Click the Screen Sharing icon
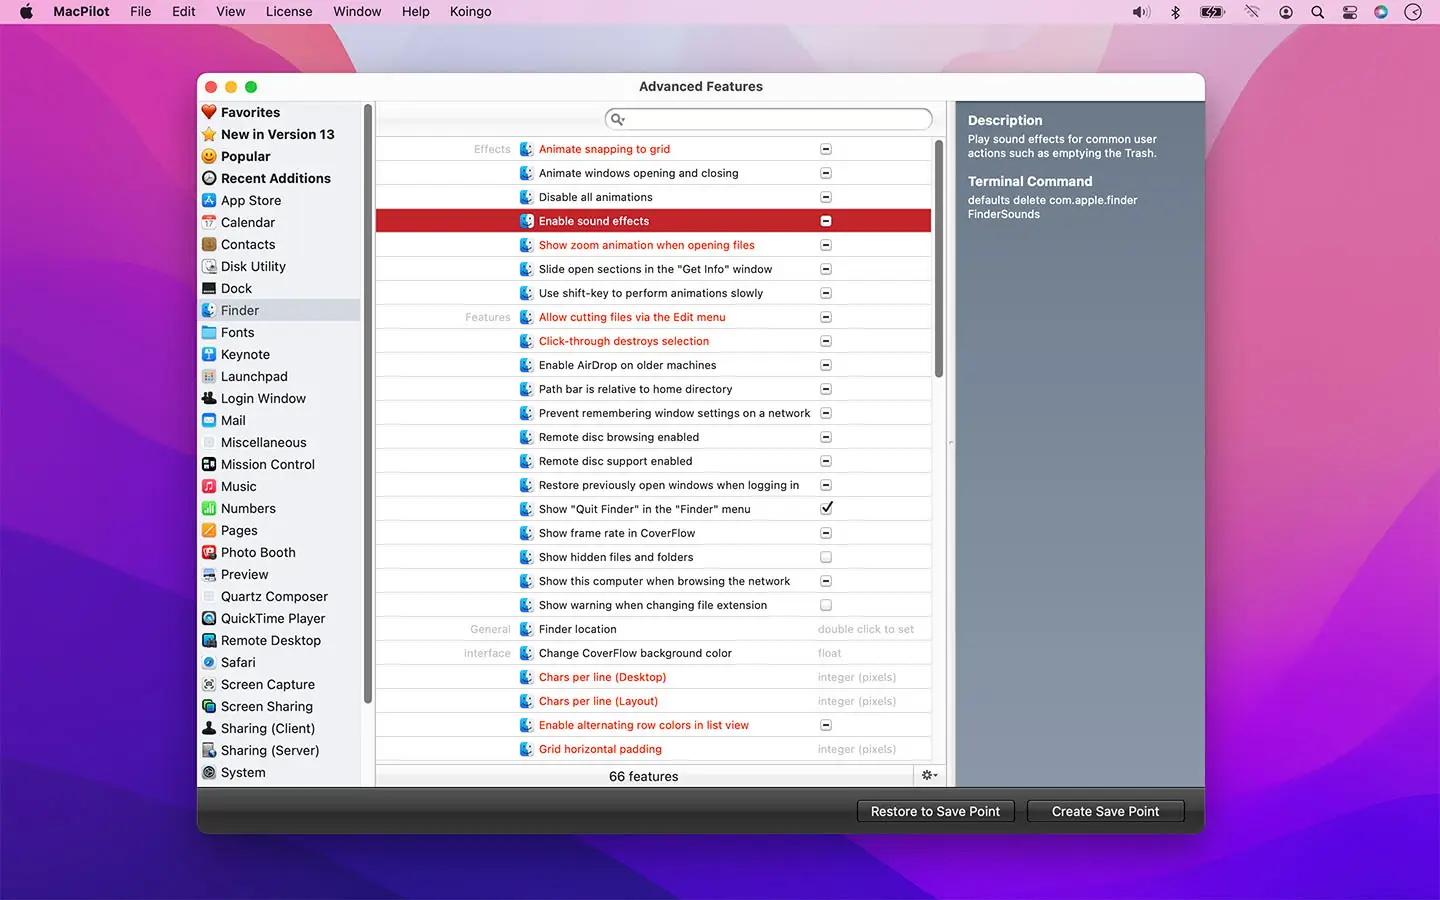This screenshot has width=1440, height=900. point(209,706)
